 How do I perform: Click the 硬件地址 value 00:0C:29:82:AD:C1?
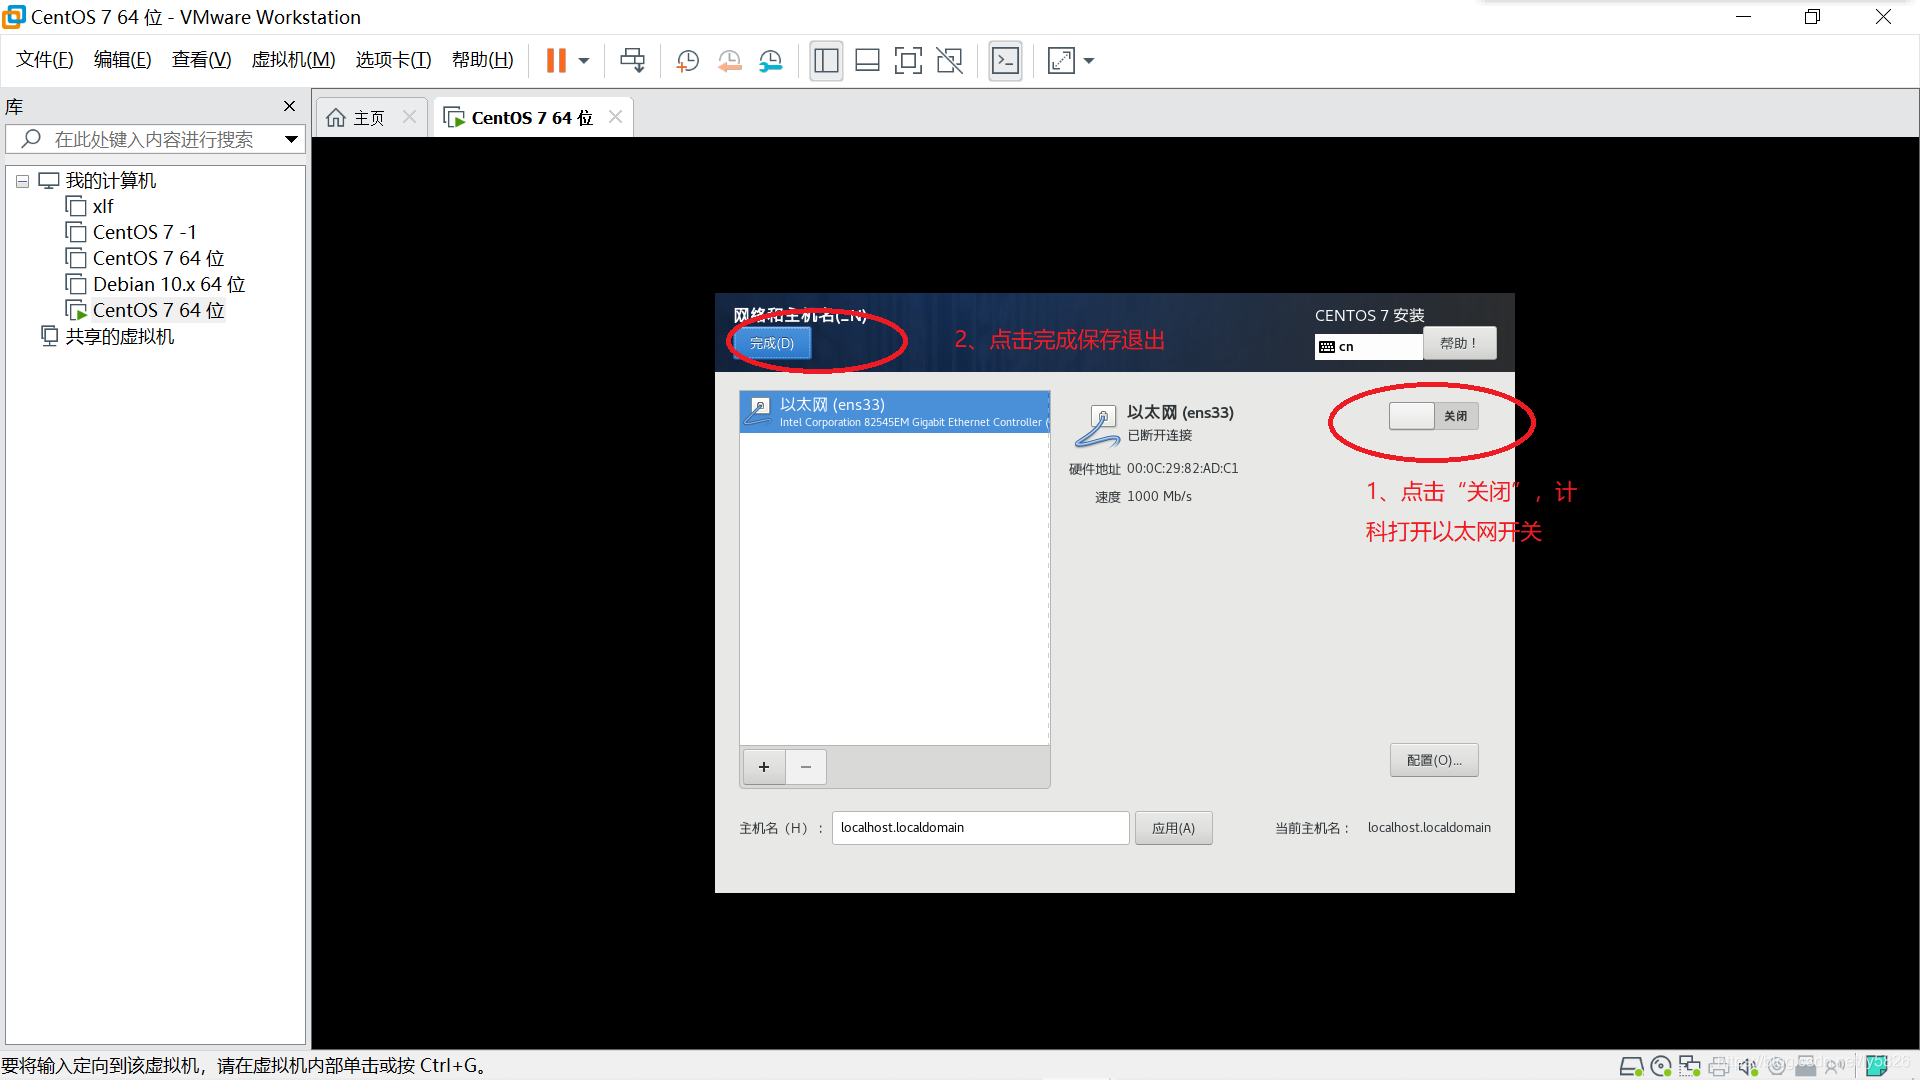(1182, 468)
